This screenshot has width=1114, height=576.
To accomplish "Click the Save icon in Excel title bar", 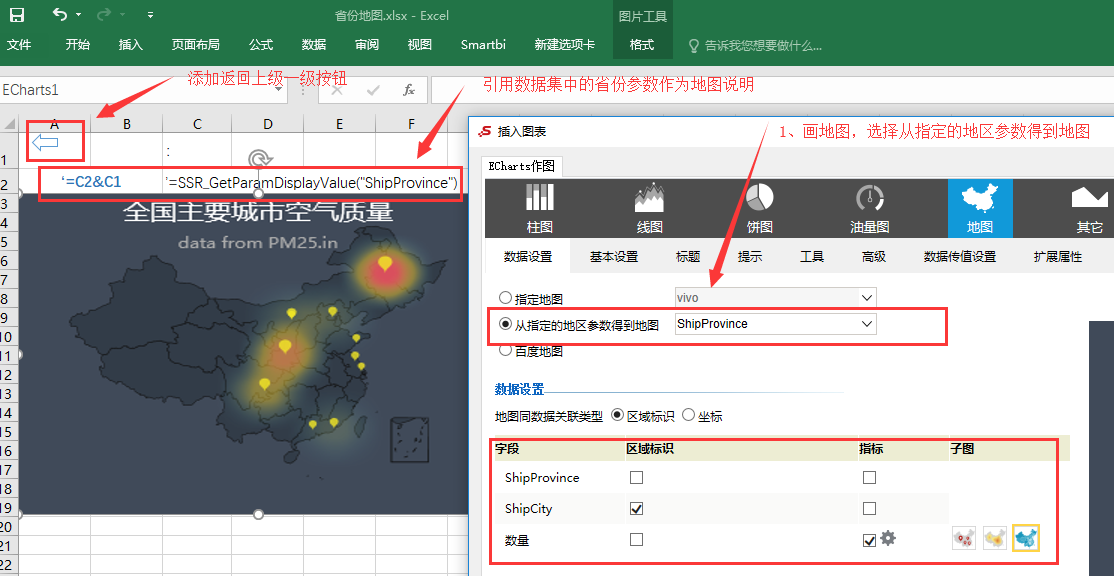I will (16, 15).
